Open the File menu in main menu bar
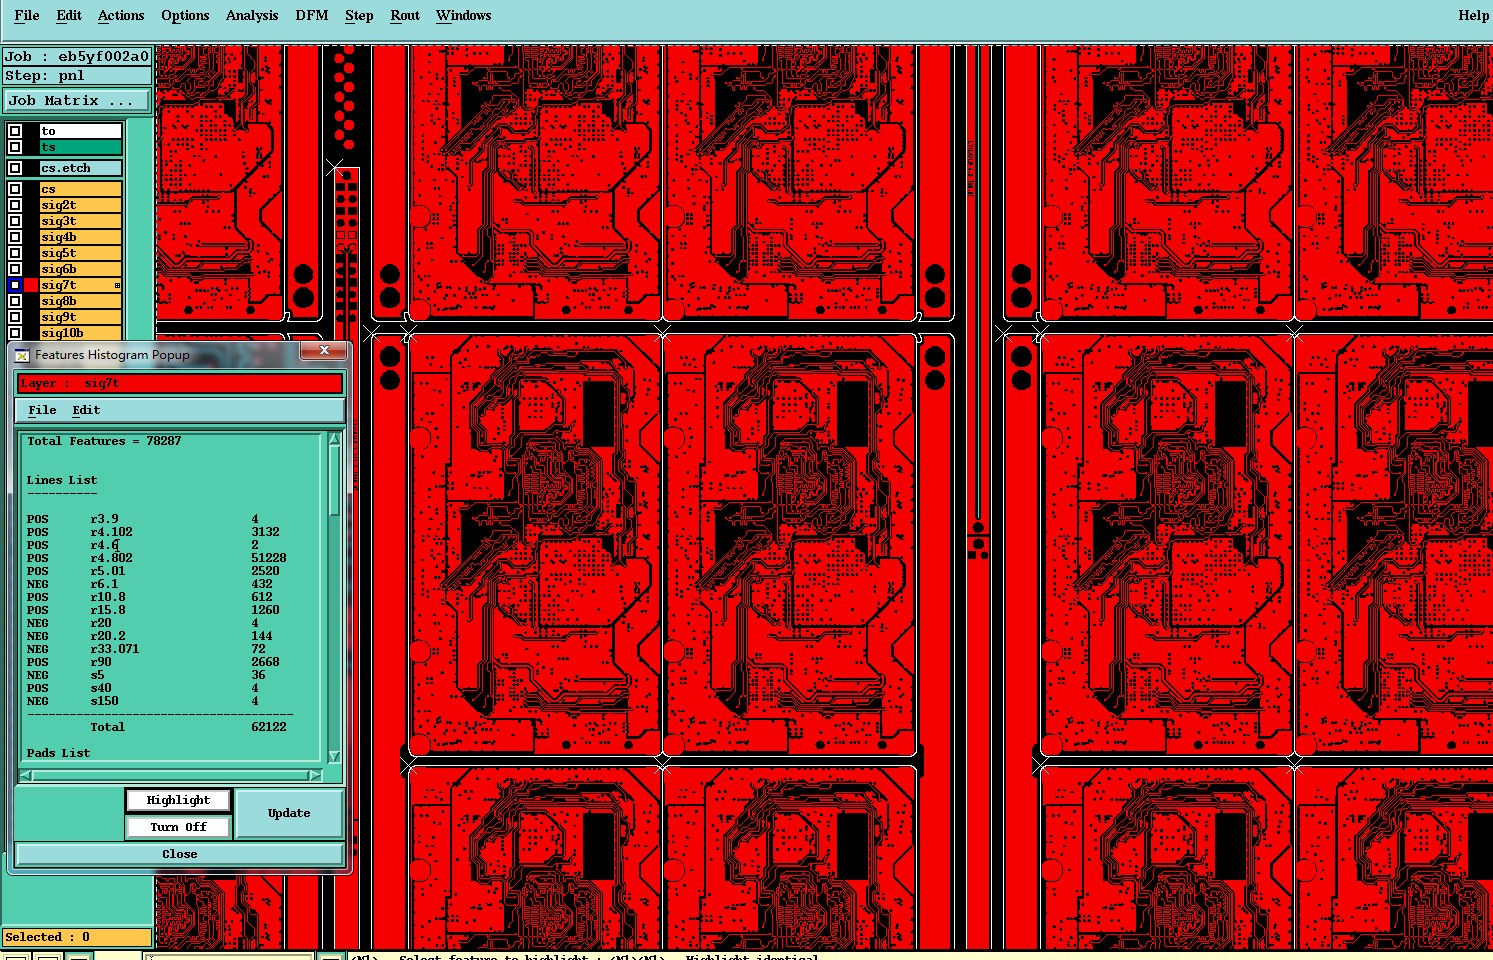The image size is (1493, 960). [x=27, y=15]
